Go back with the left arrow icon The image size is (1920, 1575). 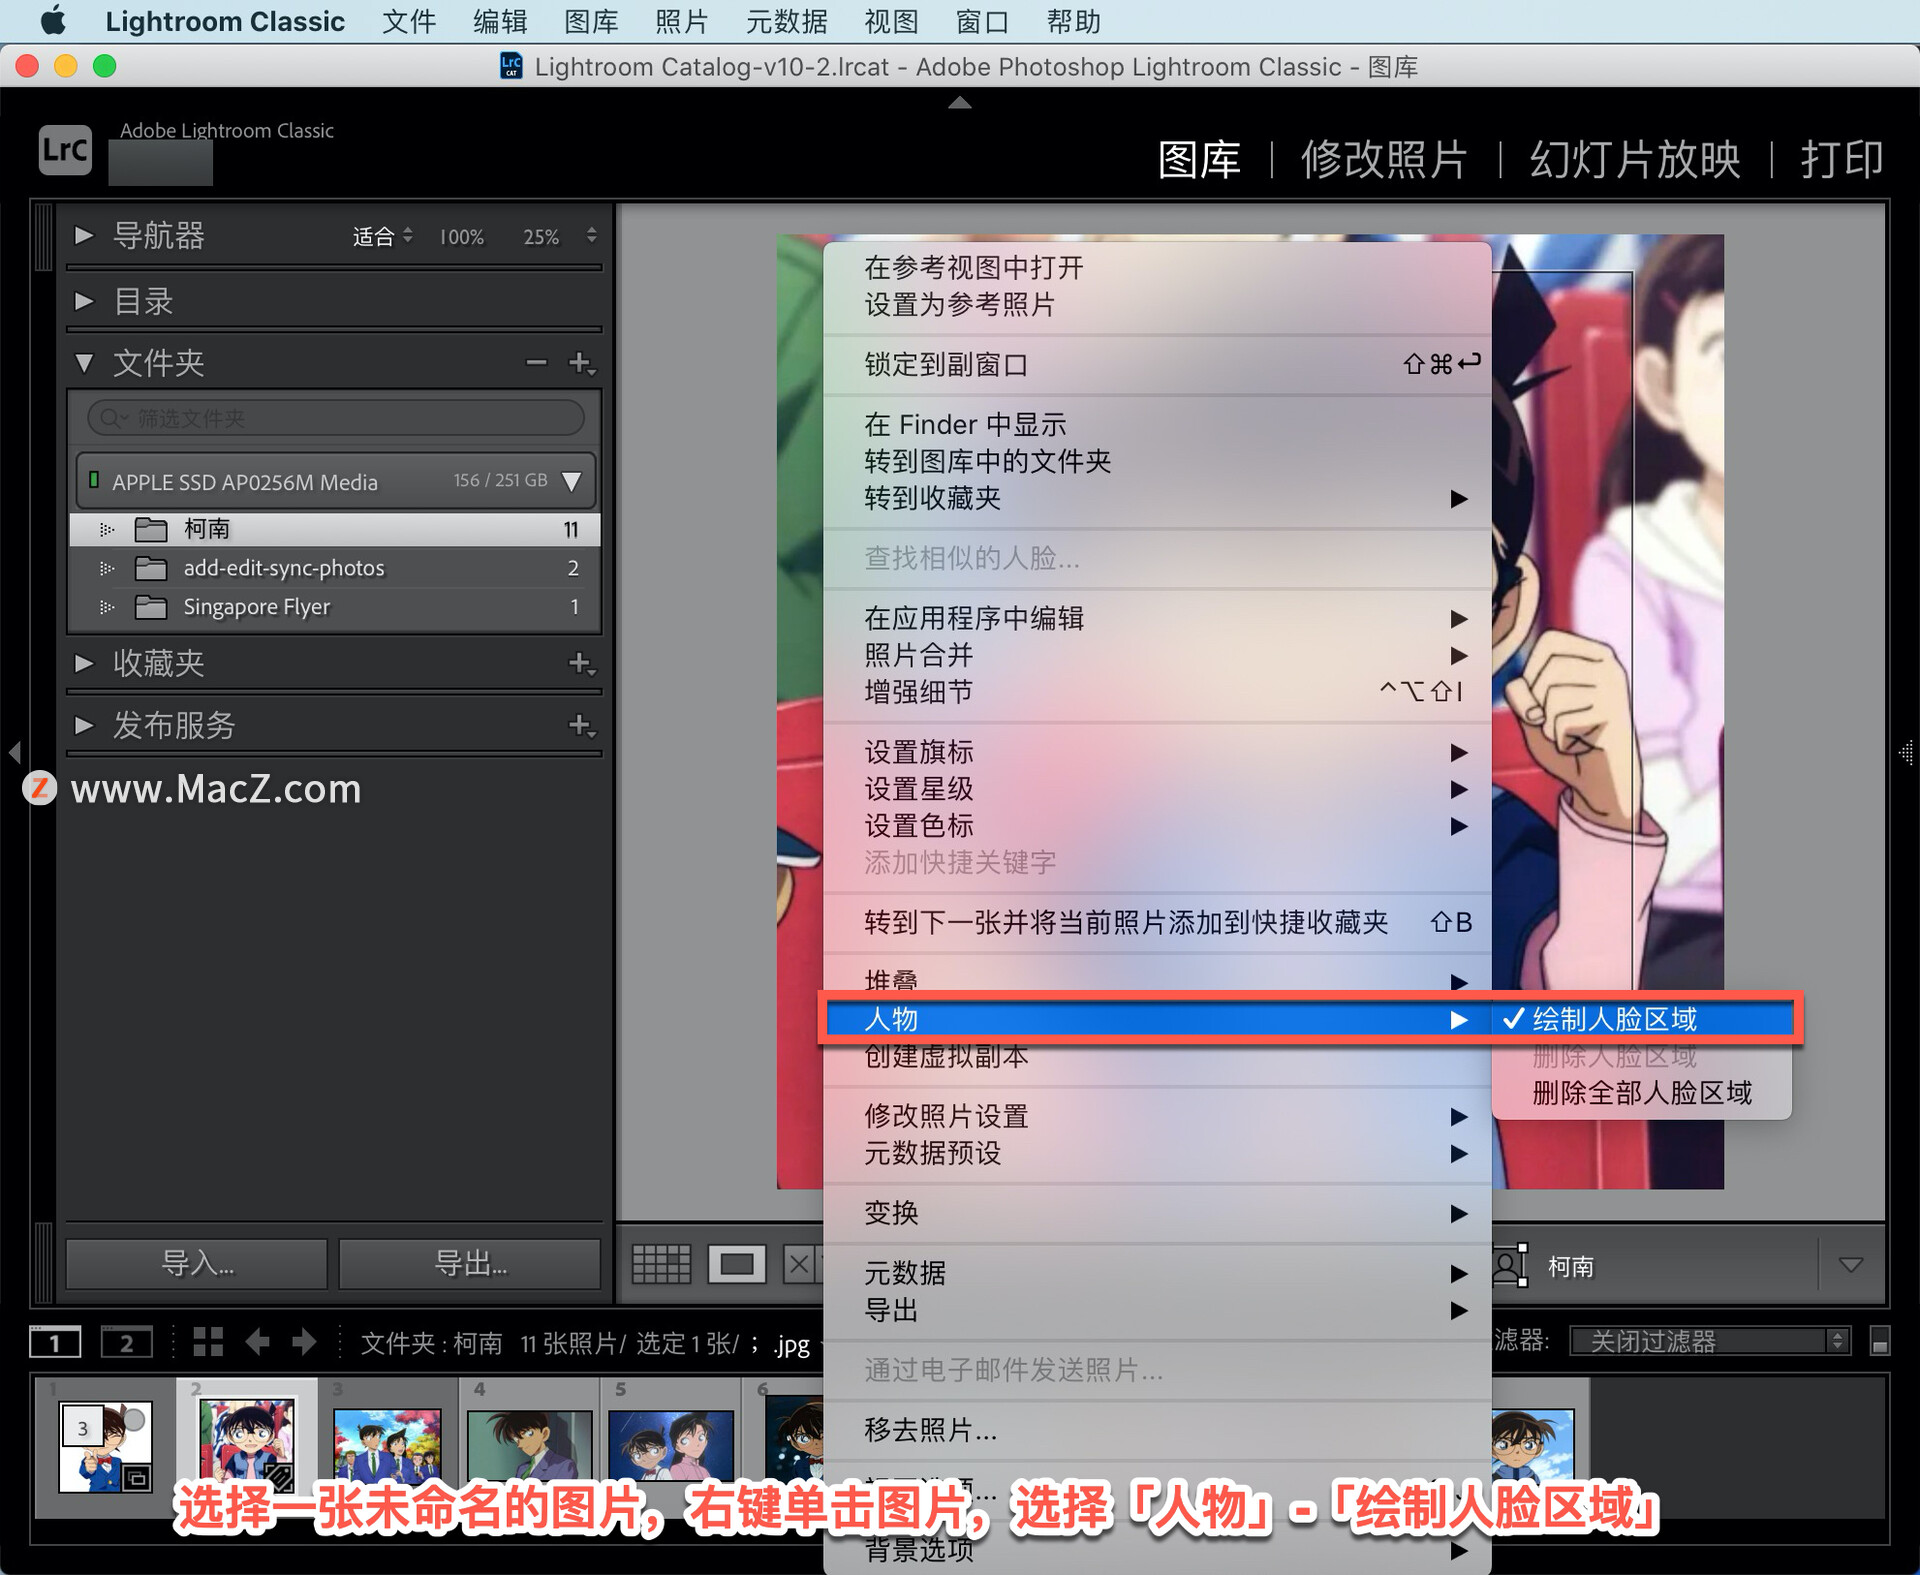(257, 1342)
